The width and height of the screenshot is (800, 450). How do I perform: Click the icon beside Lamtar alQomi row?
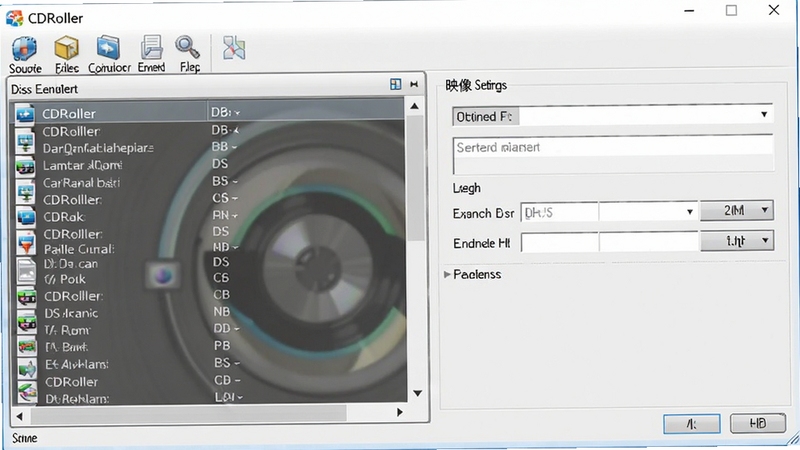click(25, 167)
